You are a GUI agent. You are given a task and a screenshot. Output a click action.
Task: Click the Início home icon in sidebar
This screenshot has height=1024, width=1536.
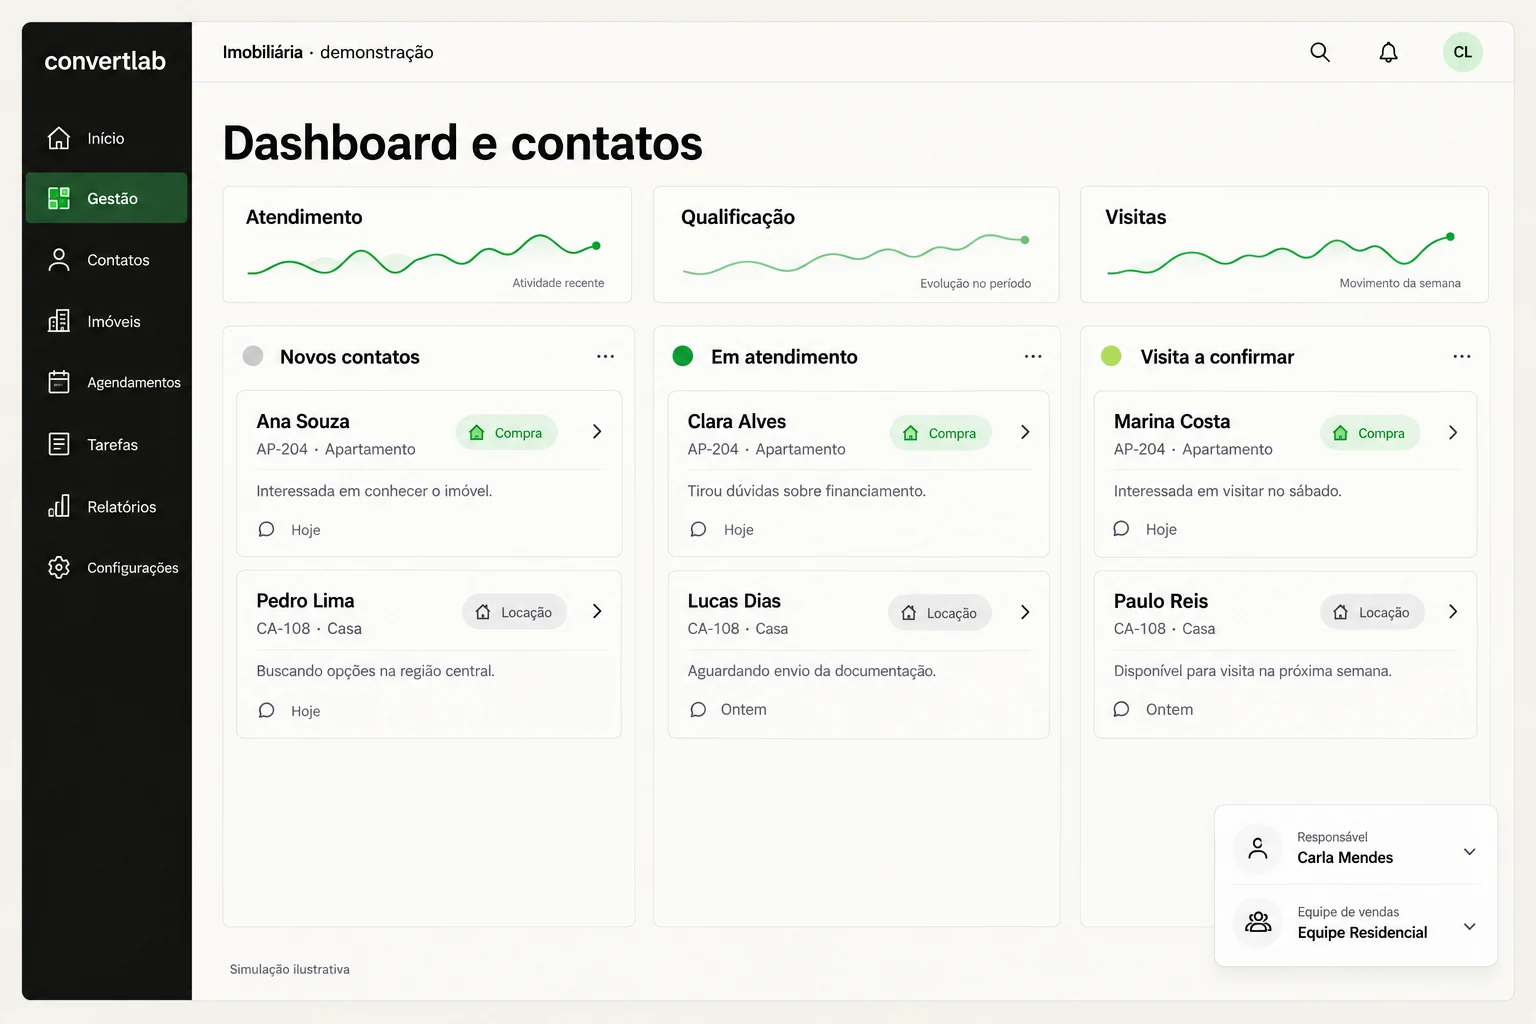click(x=59, y=138)
